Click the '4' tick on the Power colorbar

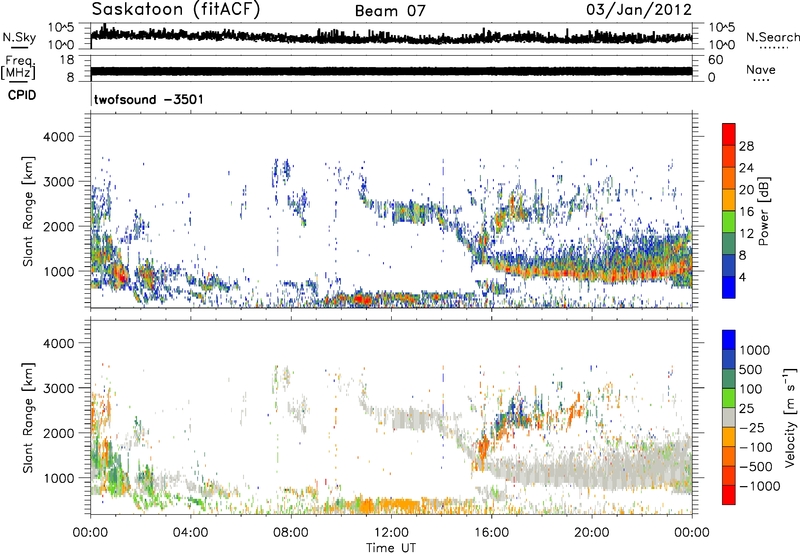pos(742,277)
